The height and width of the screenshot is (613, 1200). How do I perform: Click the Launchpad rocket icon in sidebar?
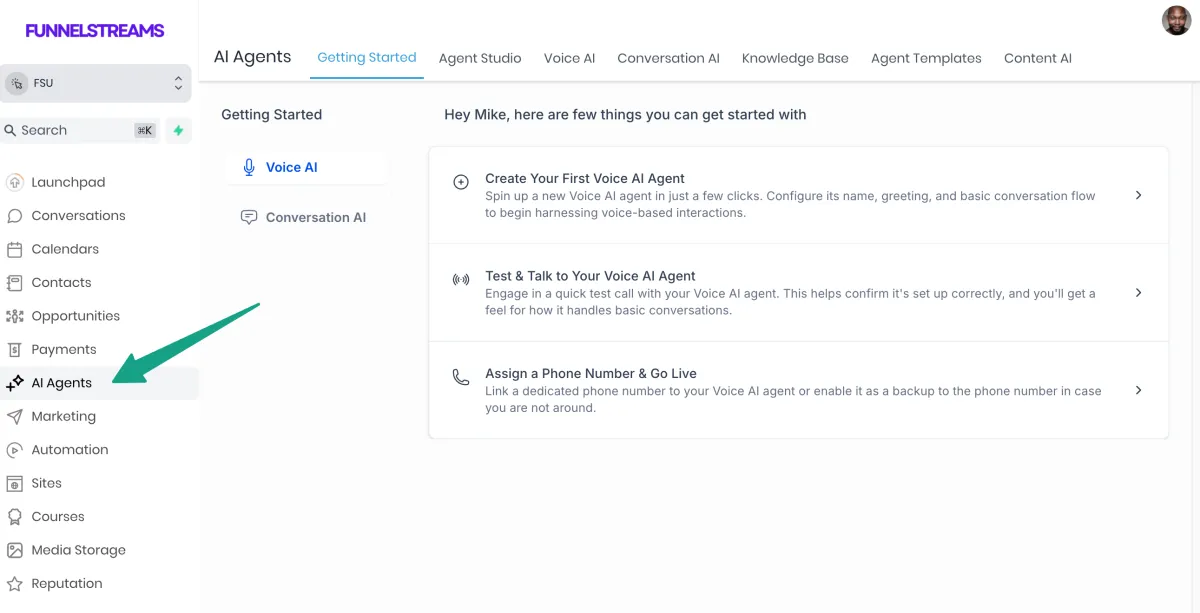(14, 182)
